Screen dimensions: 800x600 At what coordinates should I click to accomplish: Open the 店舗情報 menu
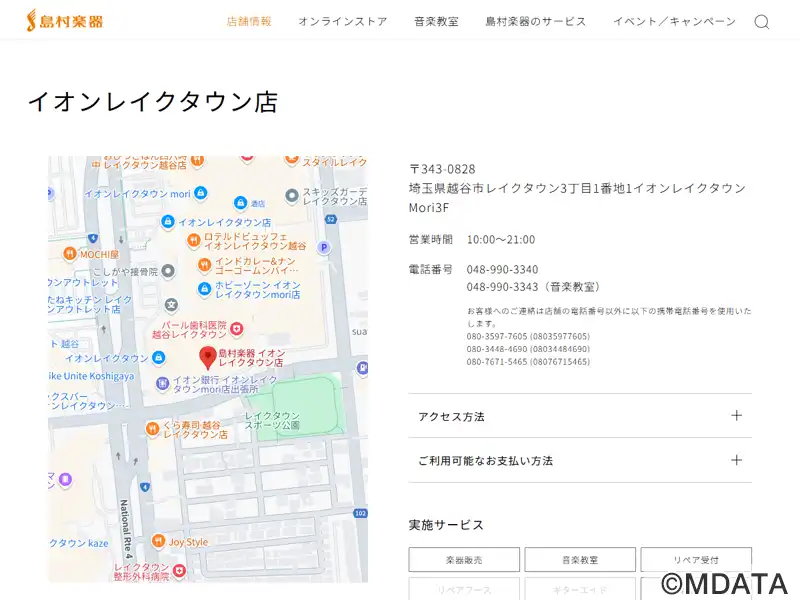pos(249,21)
